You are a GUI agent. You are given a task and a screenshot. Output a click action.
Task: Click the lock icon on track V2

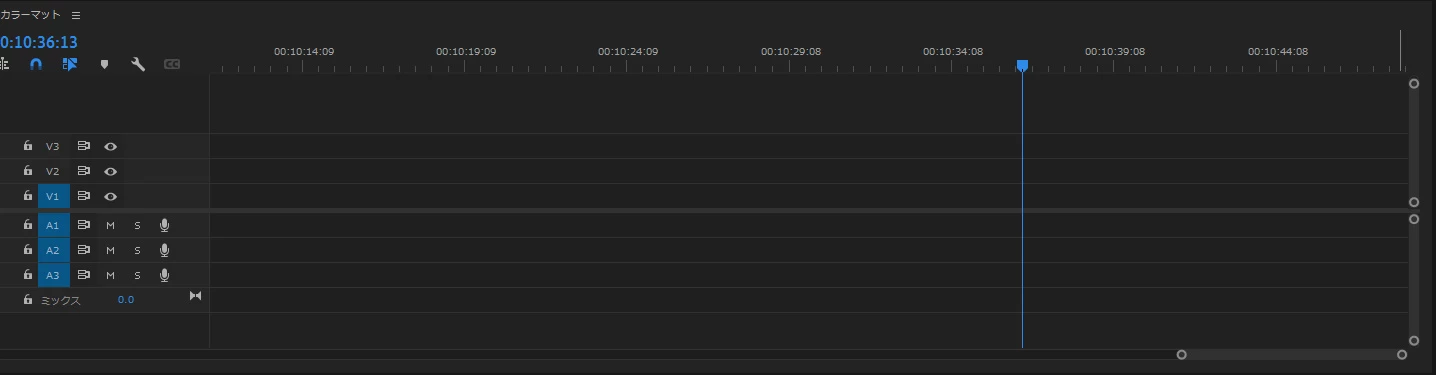coord(28,171)
